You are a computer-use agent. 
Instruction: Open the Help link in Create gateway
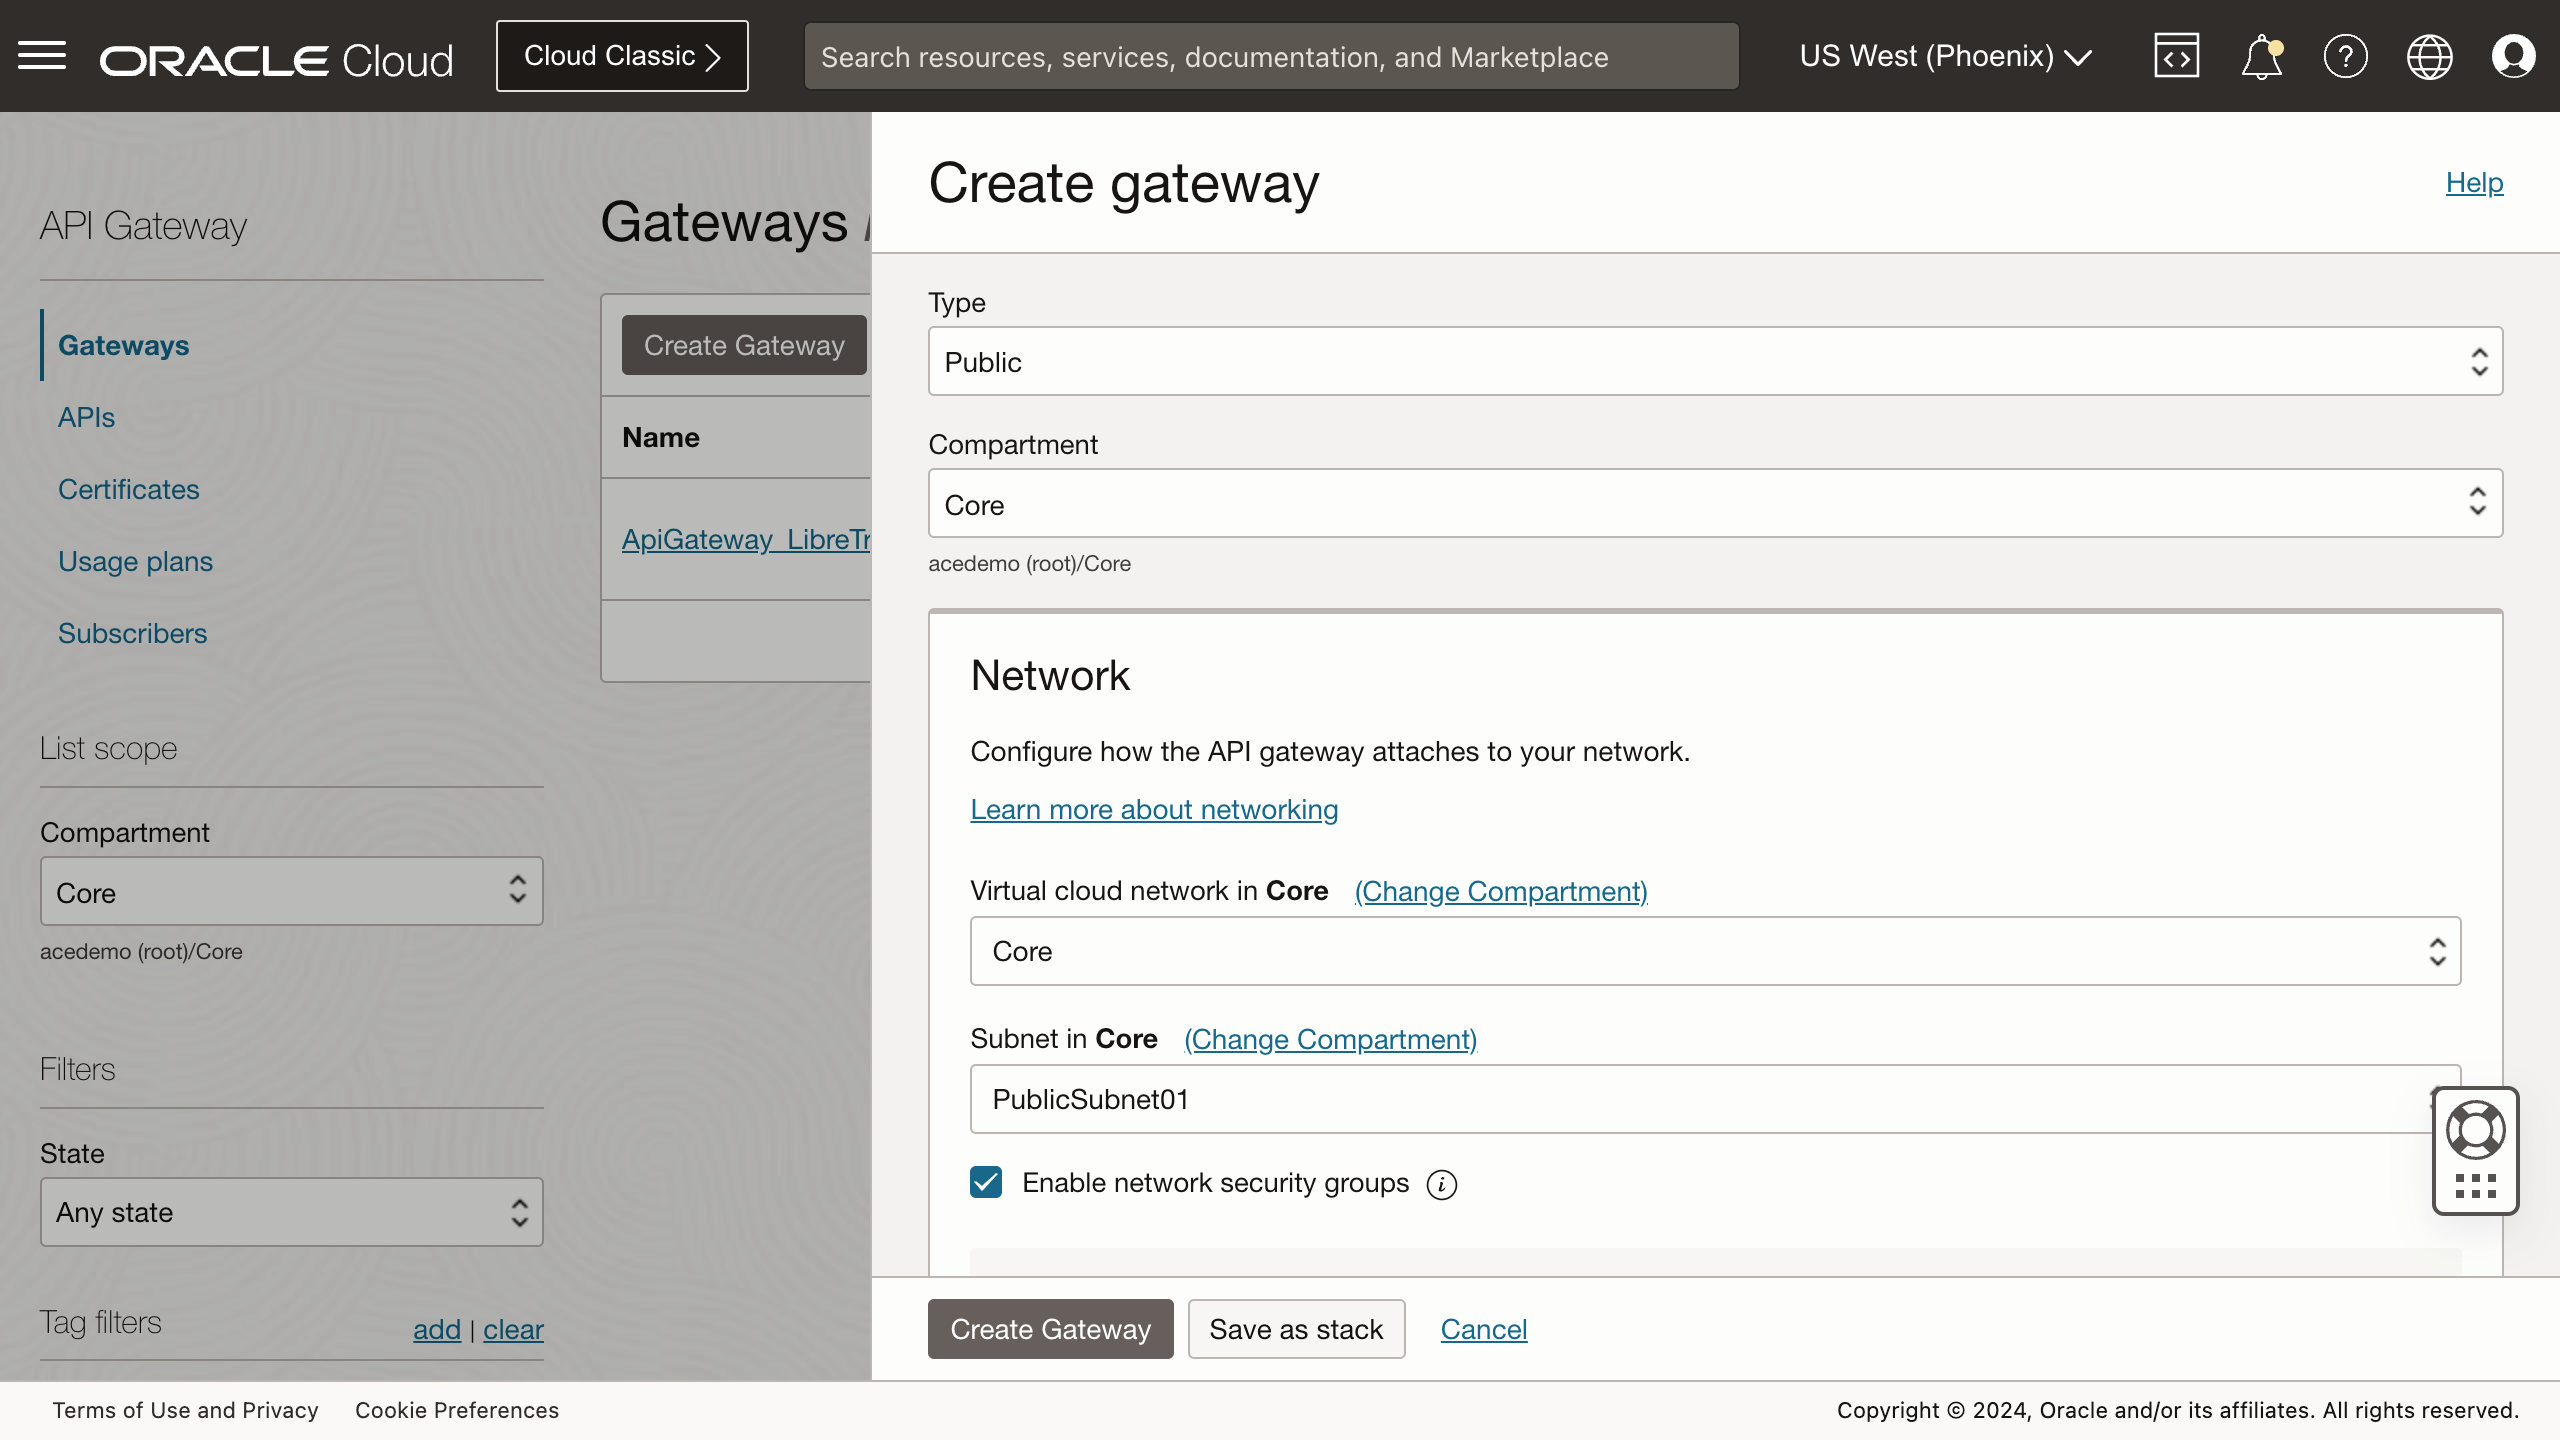[2474, 182]
